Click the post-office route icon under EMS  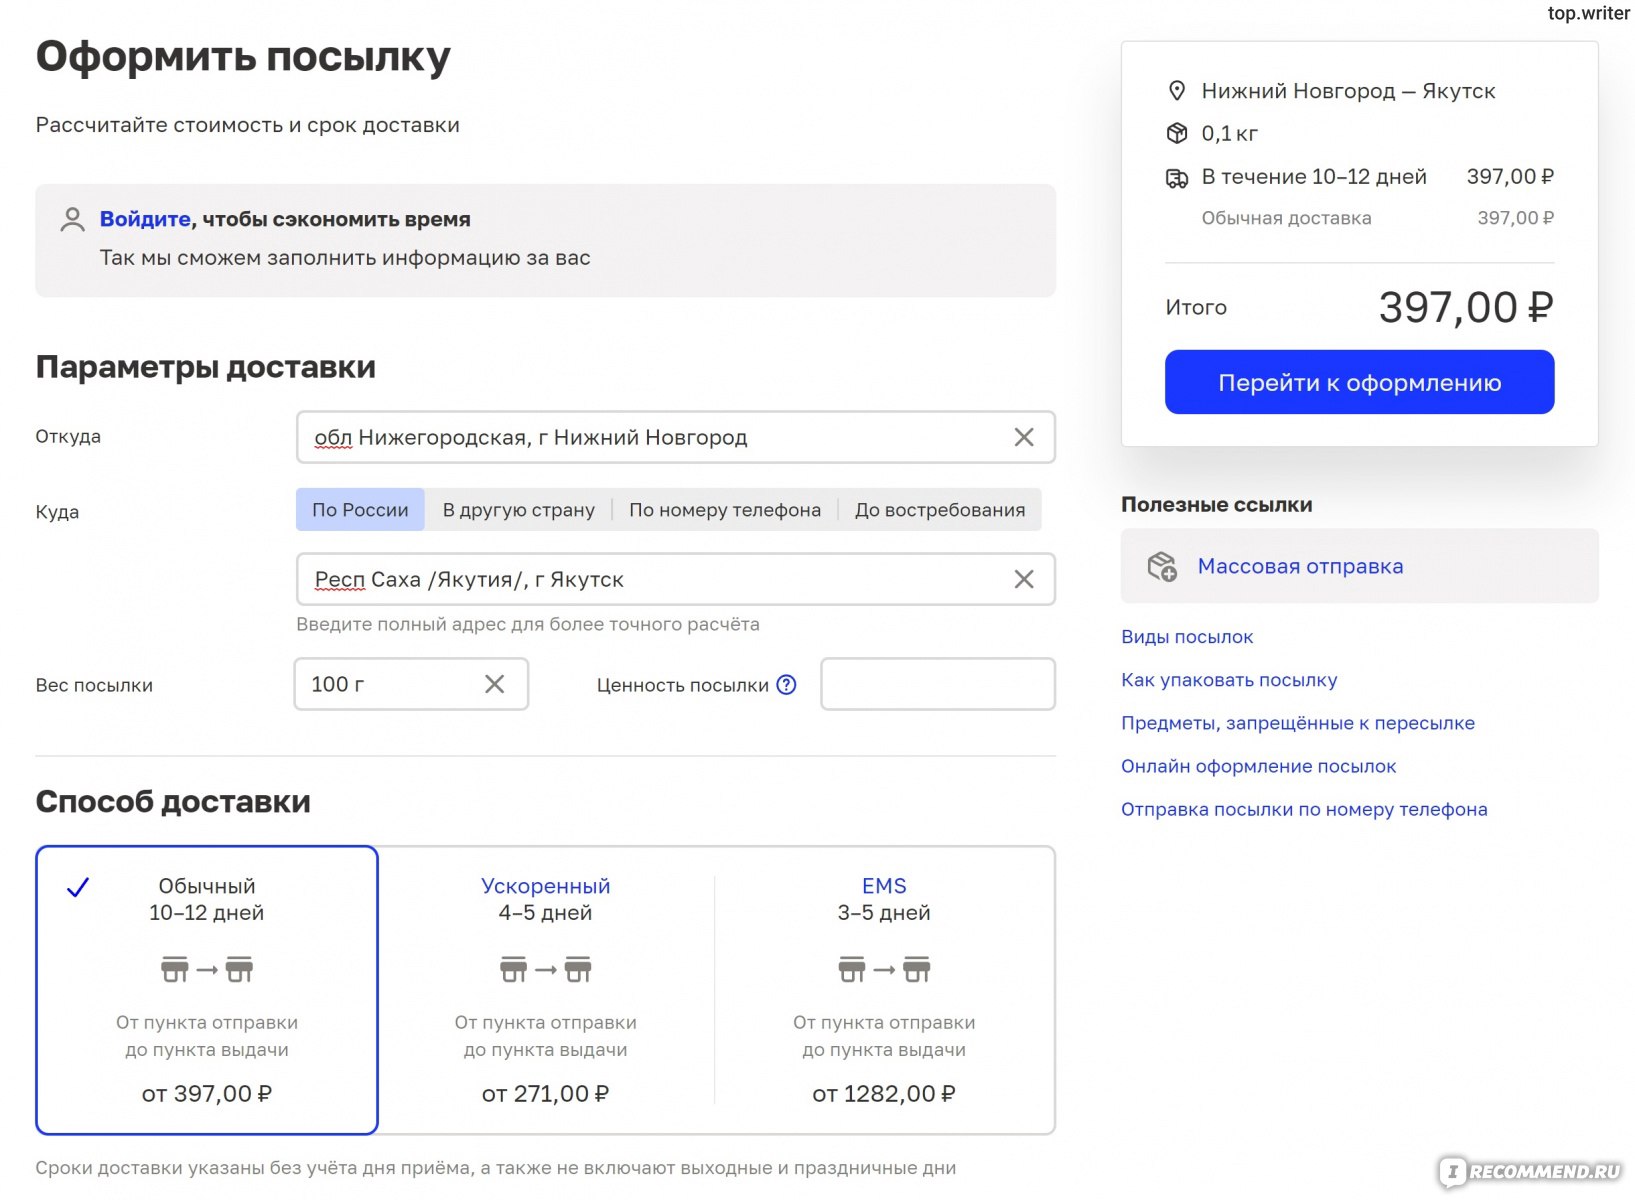(884, 969)
